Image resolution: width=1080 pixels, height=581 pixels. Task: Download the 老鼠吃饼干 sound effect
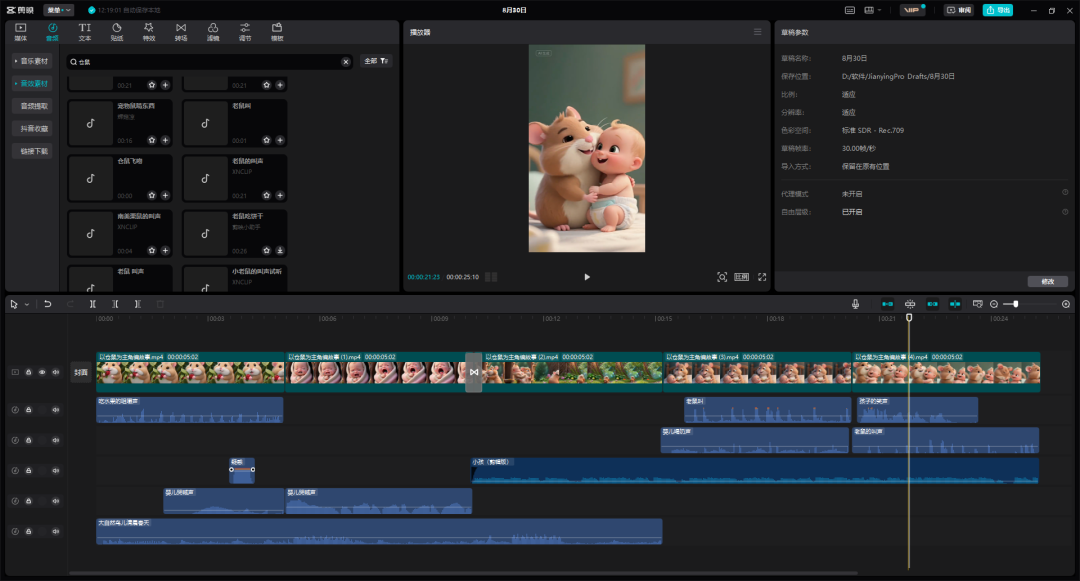(x=280, y=251)
